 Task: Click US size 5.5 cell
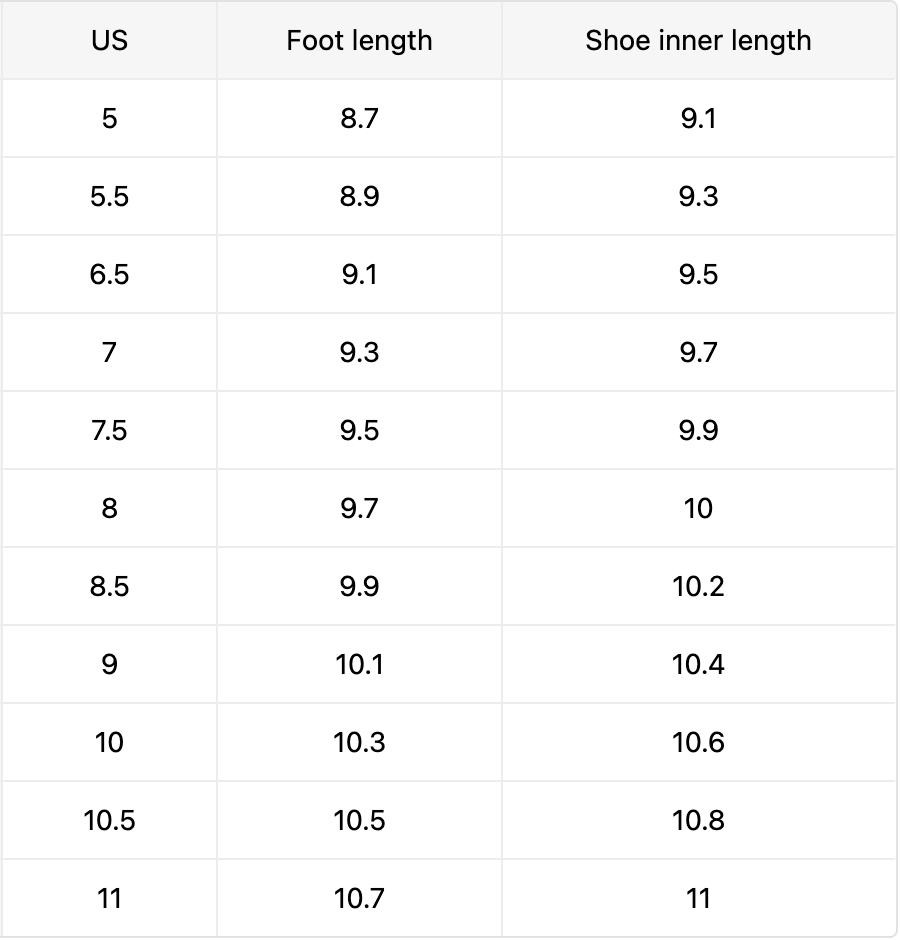click(x=109, y=197)
